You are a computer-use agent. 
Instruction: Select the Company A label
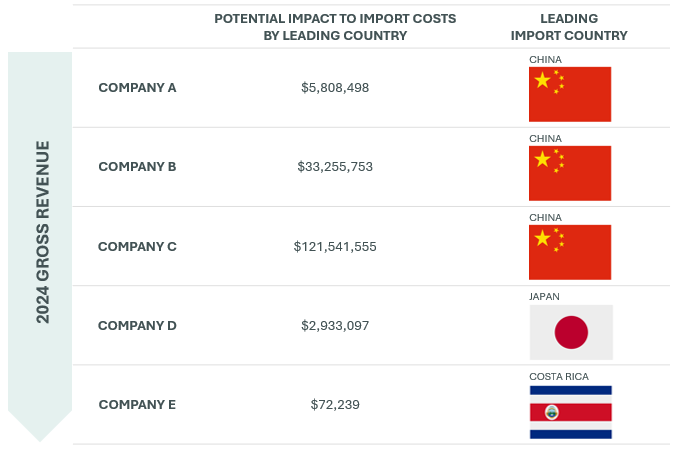[x=137, y=87]
